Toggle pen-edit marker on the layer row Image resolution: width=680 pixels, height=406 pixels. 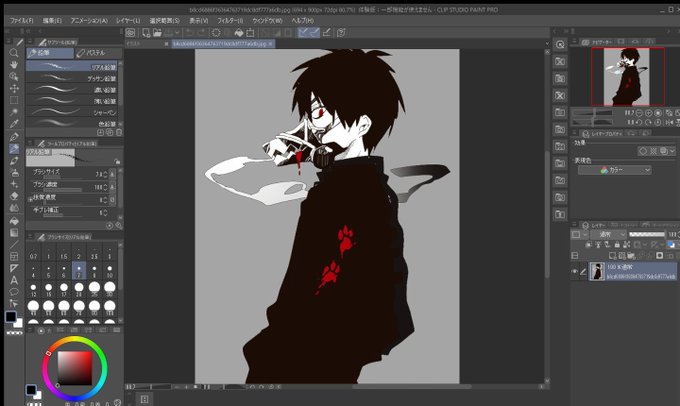[583, 272]
